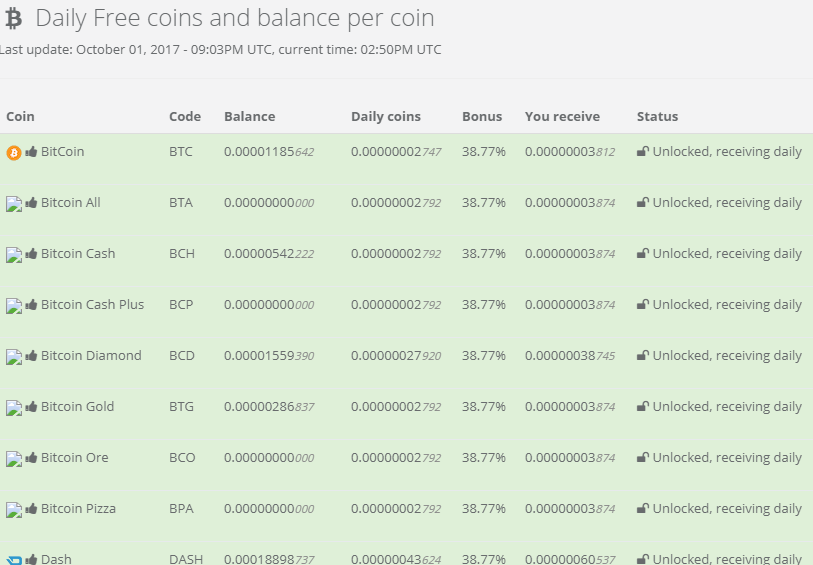813x565 pixels.
Task: Click the orange BitCoin logo icon
Action: click(13, 153)
